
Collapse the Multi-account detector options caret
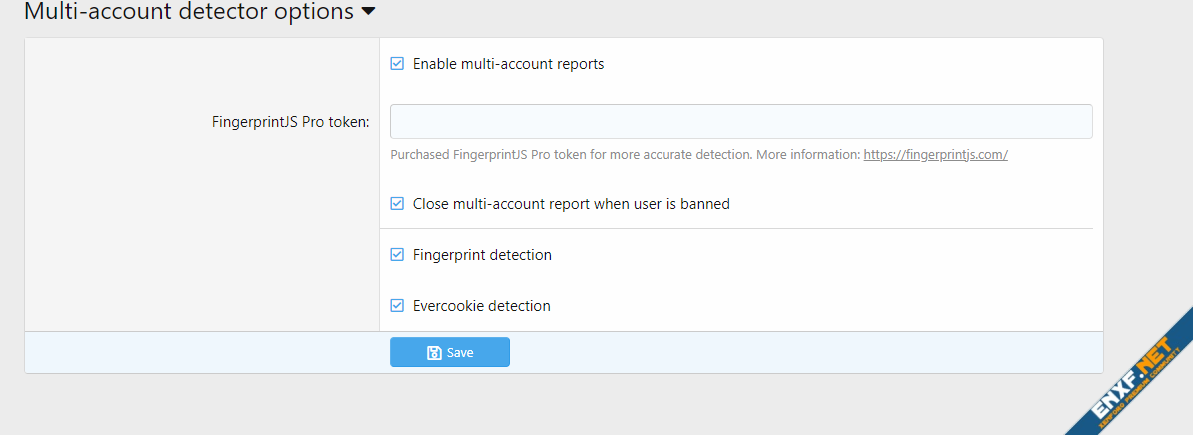(x=368, y=12)
